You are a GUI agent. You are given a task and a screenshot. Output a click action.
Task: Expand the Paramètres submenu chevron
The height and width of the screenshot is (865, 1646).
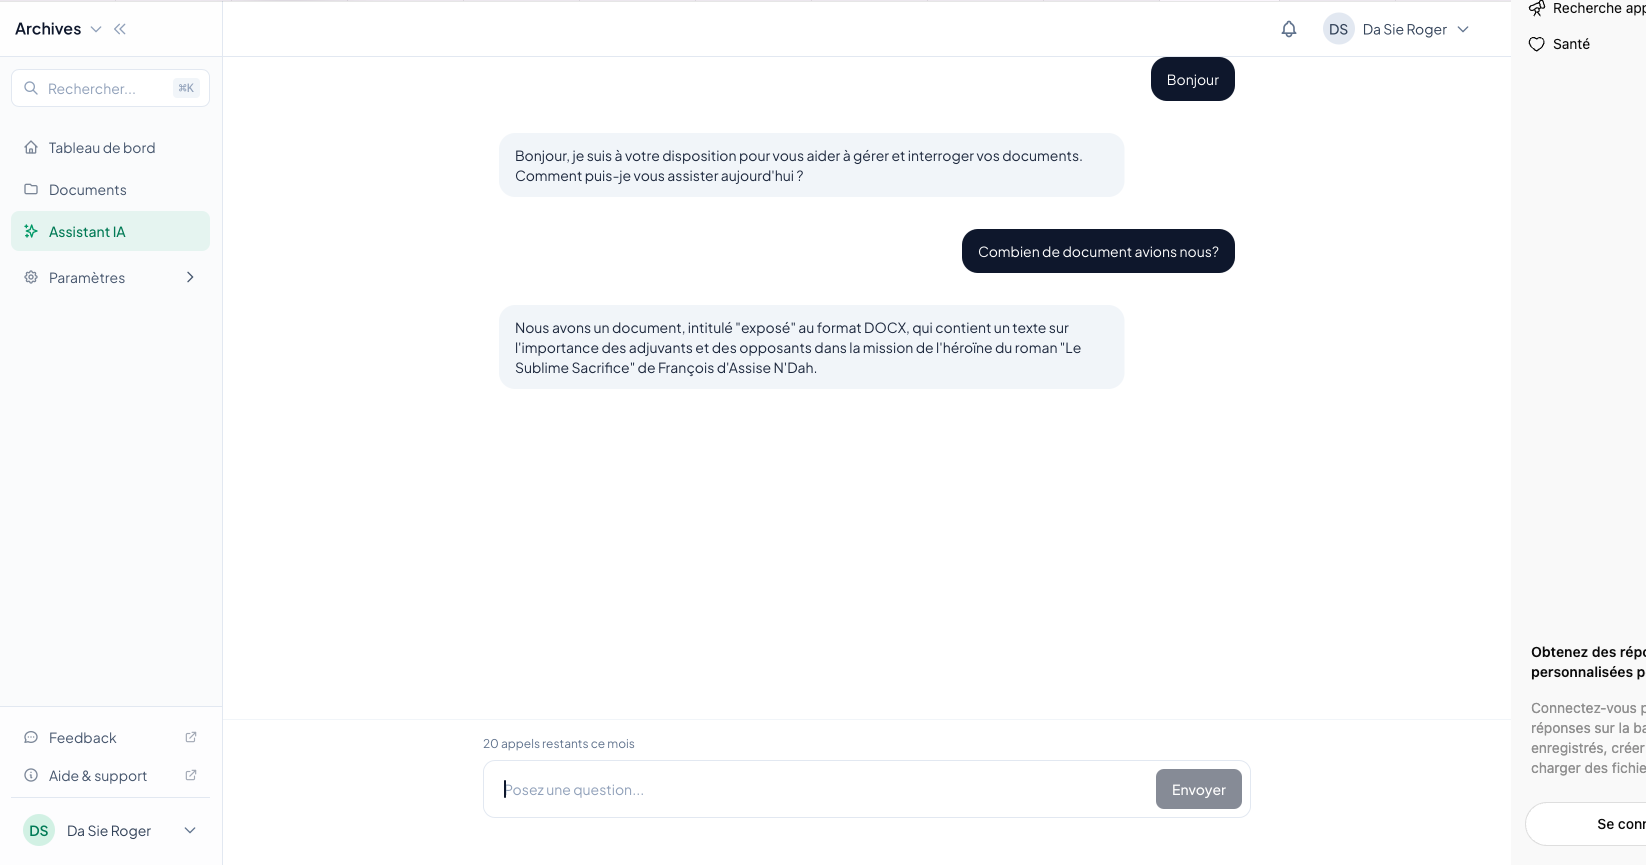click(190, 278)
